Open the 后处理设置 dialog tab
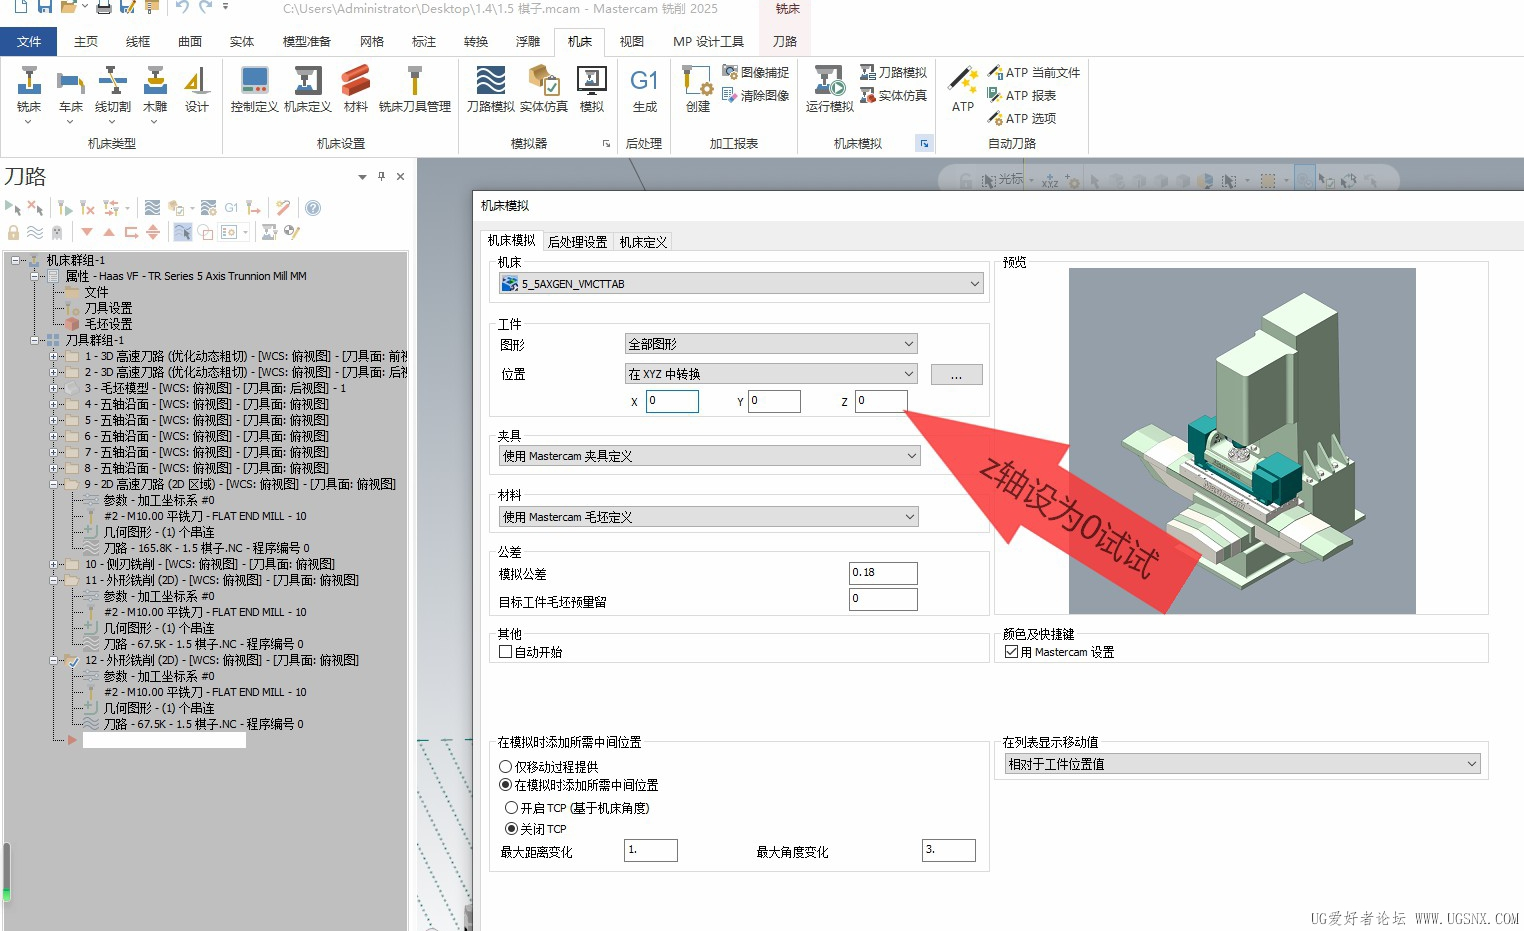This screenshot has width=1524, height=931. click(x=577, y=242)
